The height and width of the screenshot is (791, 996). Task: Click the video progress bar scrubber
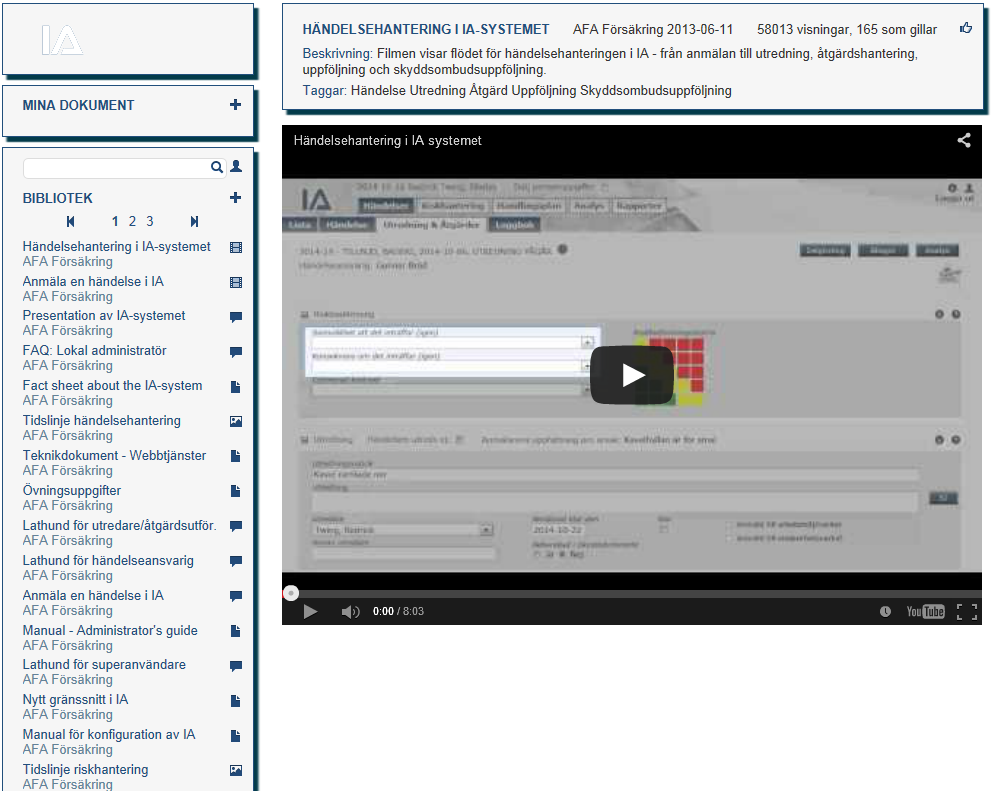tap(291, 593)
